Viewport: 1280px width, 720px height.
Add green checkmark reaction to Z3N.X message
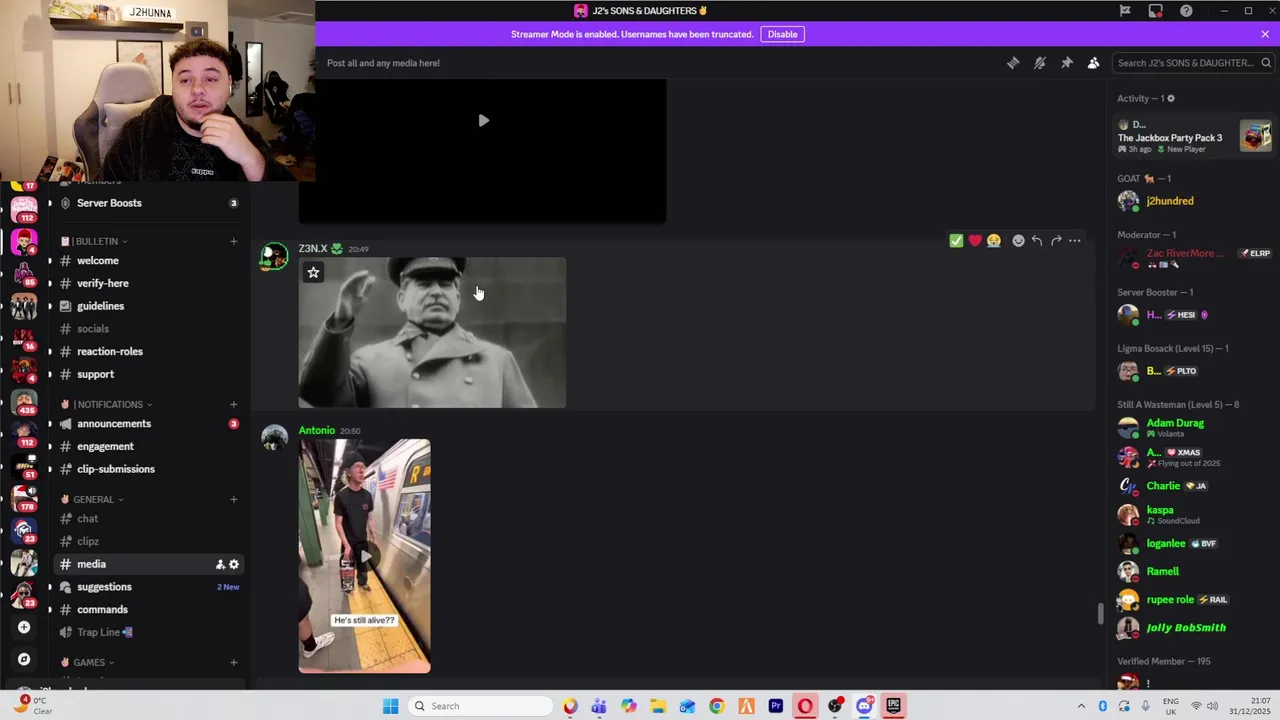(x=956, y=241)
